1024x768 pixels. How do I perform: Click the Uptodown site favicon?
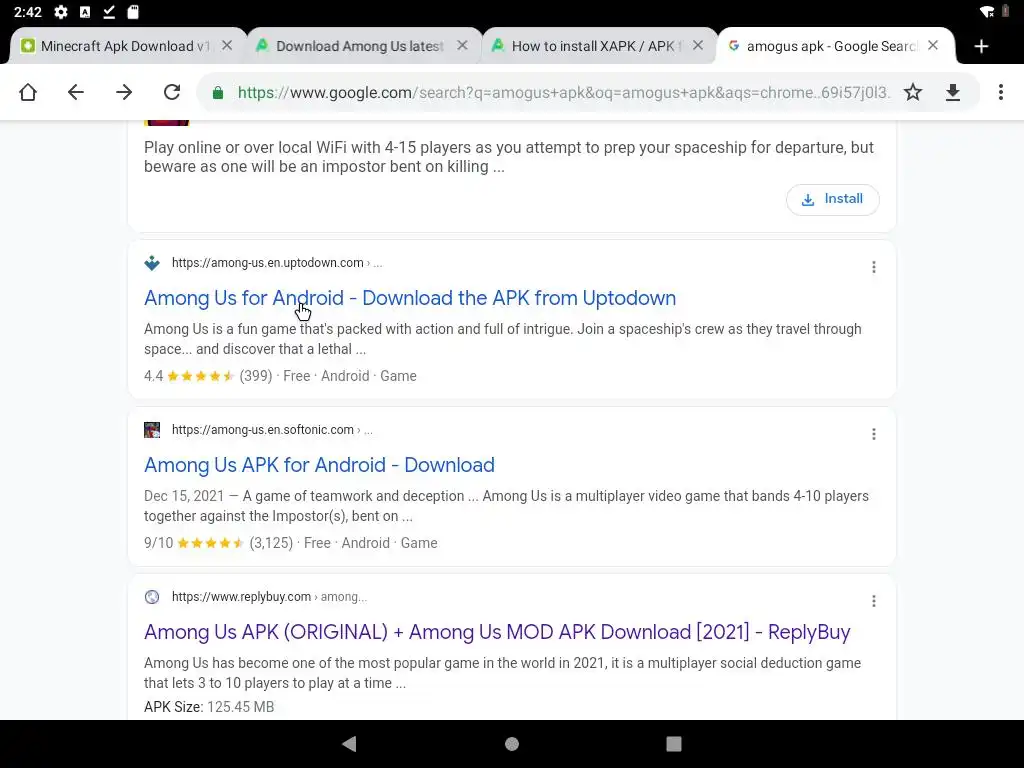152,263
